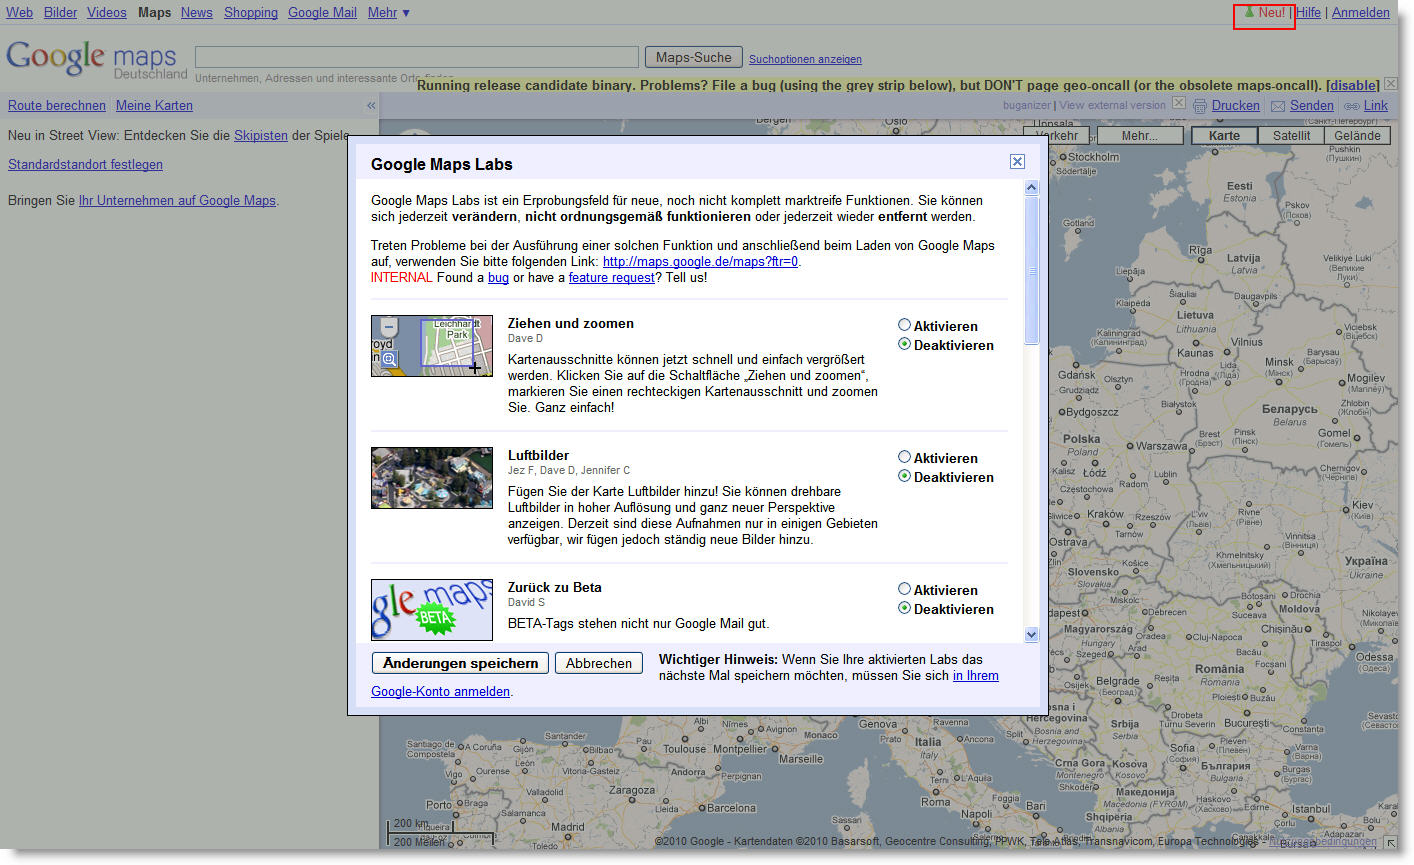Open the feature request link

click(612, 277)
